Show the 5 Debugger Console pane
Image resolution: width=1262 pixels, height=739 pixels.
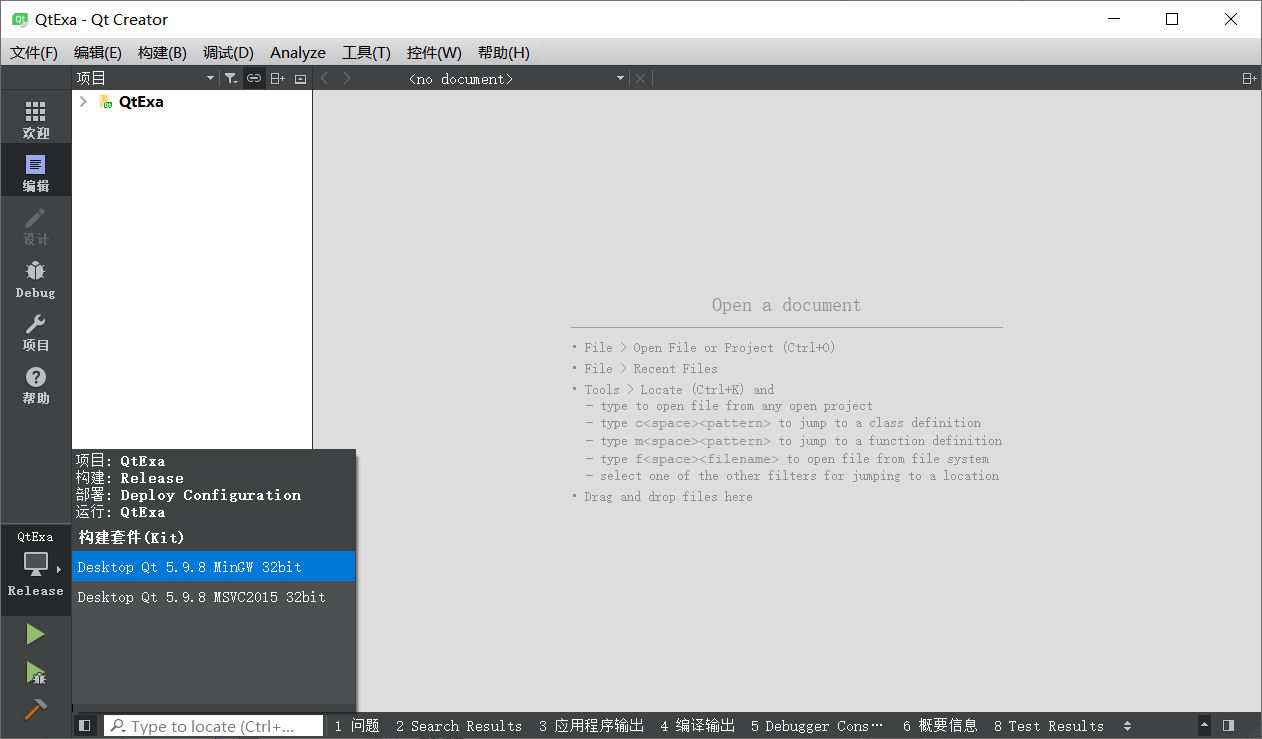click(x=817, y=726)
